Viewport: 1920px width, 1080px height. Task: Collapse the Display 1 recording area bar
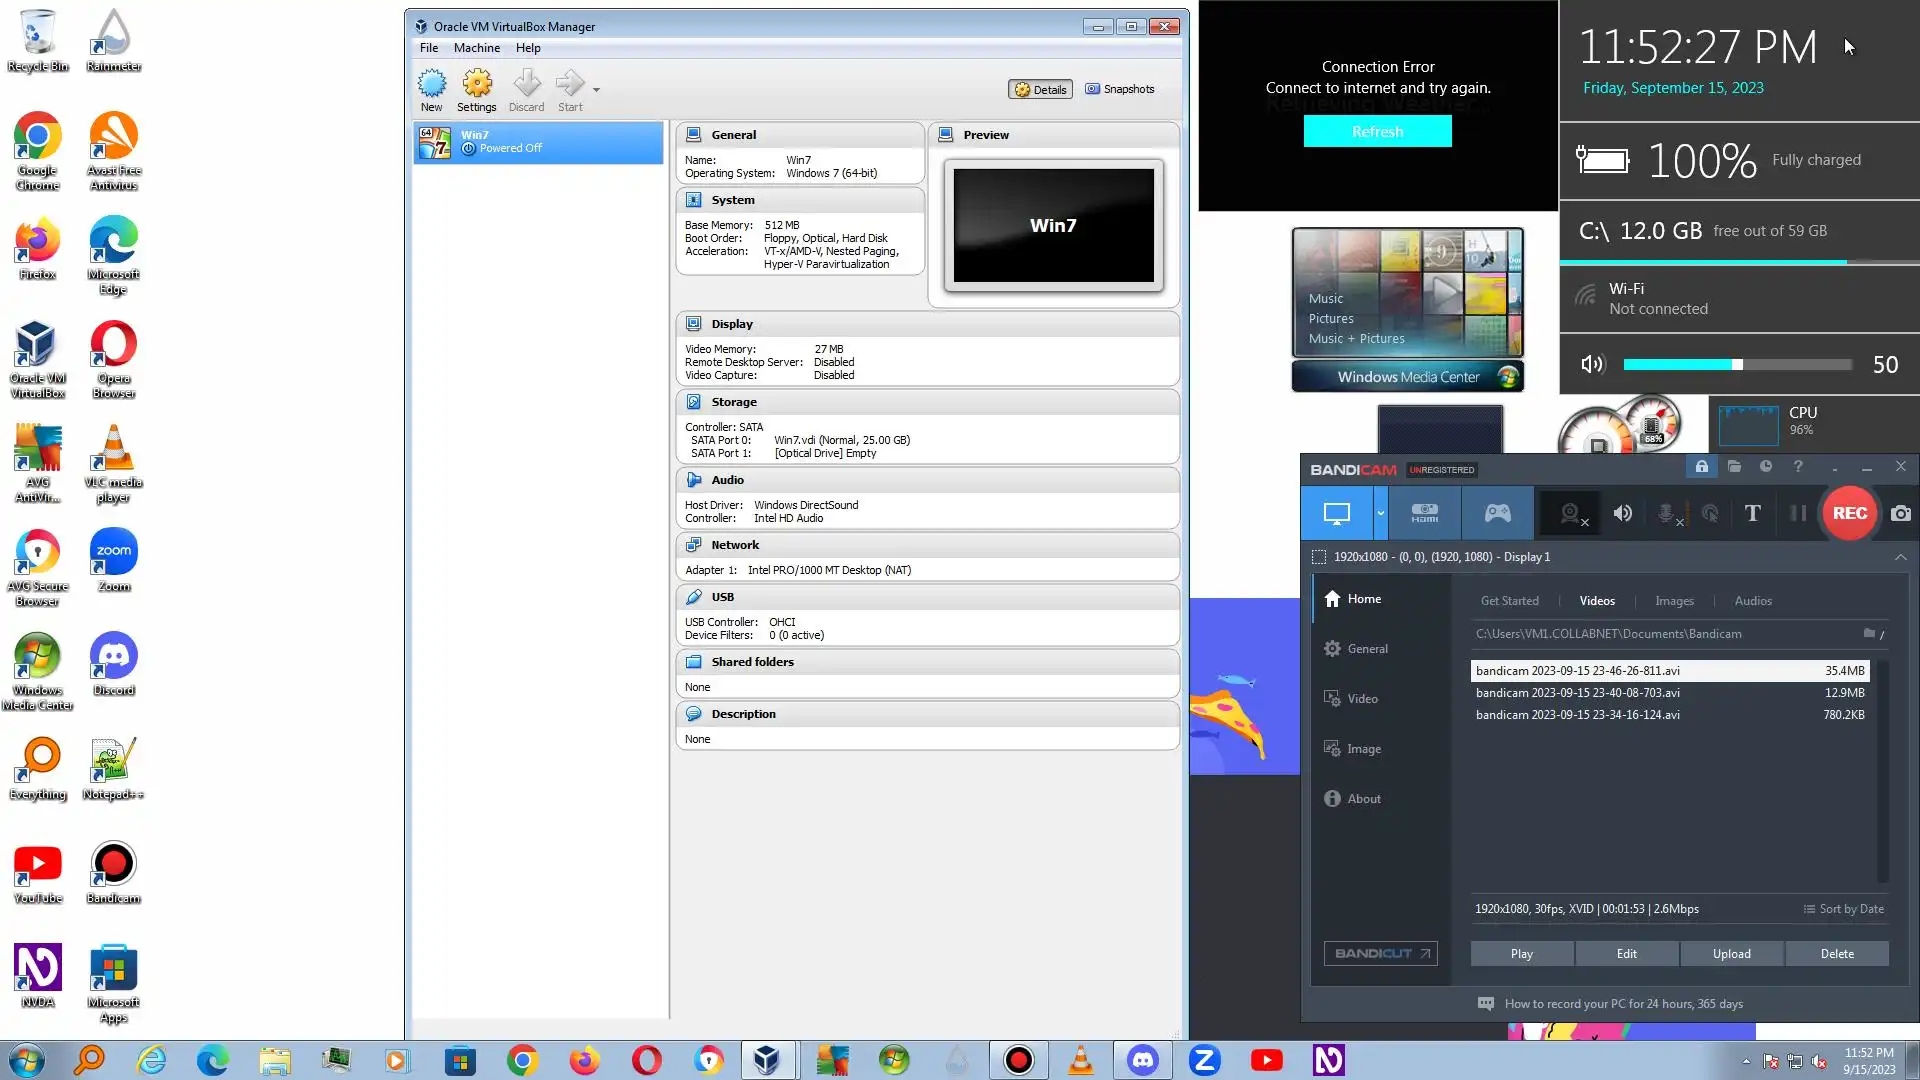(1900, 557)
